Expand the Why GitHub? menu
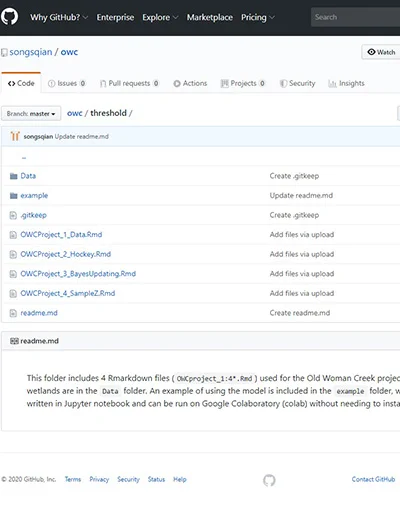Screen dimensions: 400x518 click(x=59, y=17)
